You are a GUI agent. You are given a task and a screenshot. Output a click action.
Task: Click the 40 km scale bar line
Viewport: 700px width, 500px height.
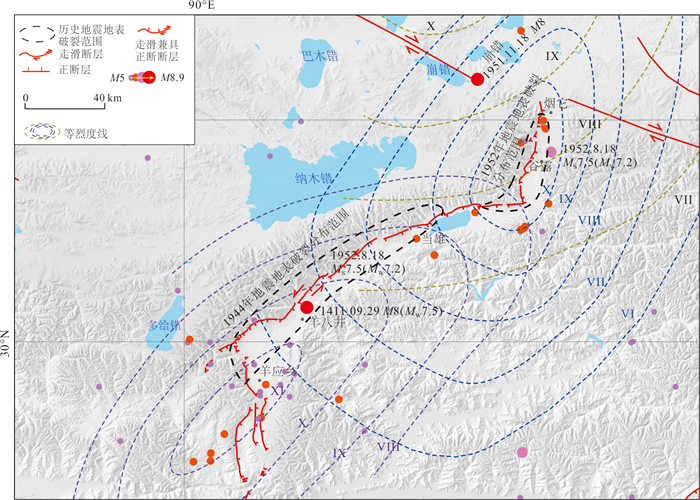[65, 106]
